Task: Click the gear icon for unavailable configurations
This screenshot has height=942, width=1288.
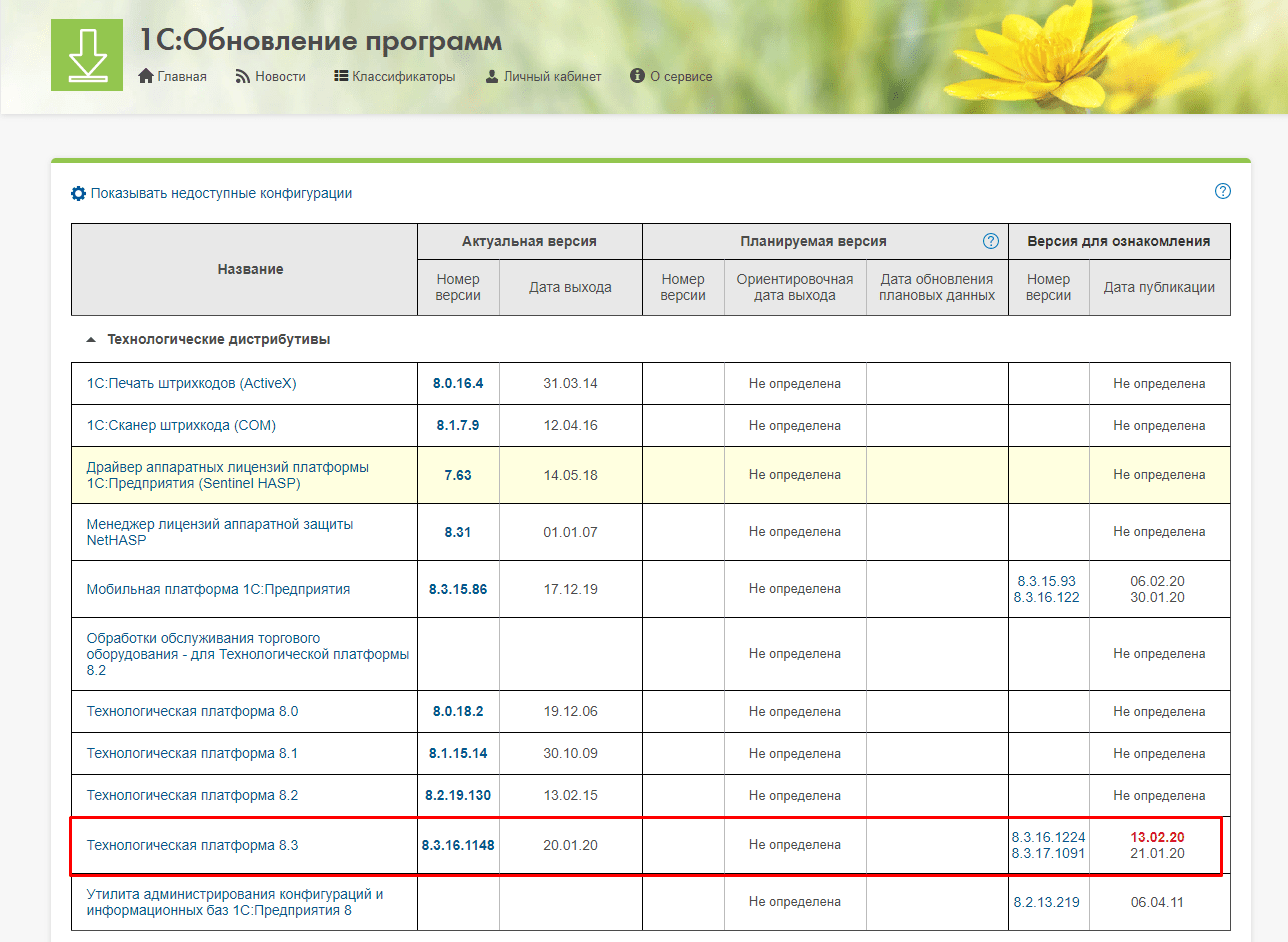Action: pyautogui.click(x=78, y=193)
